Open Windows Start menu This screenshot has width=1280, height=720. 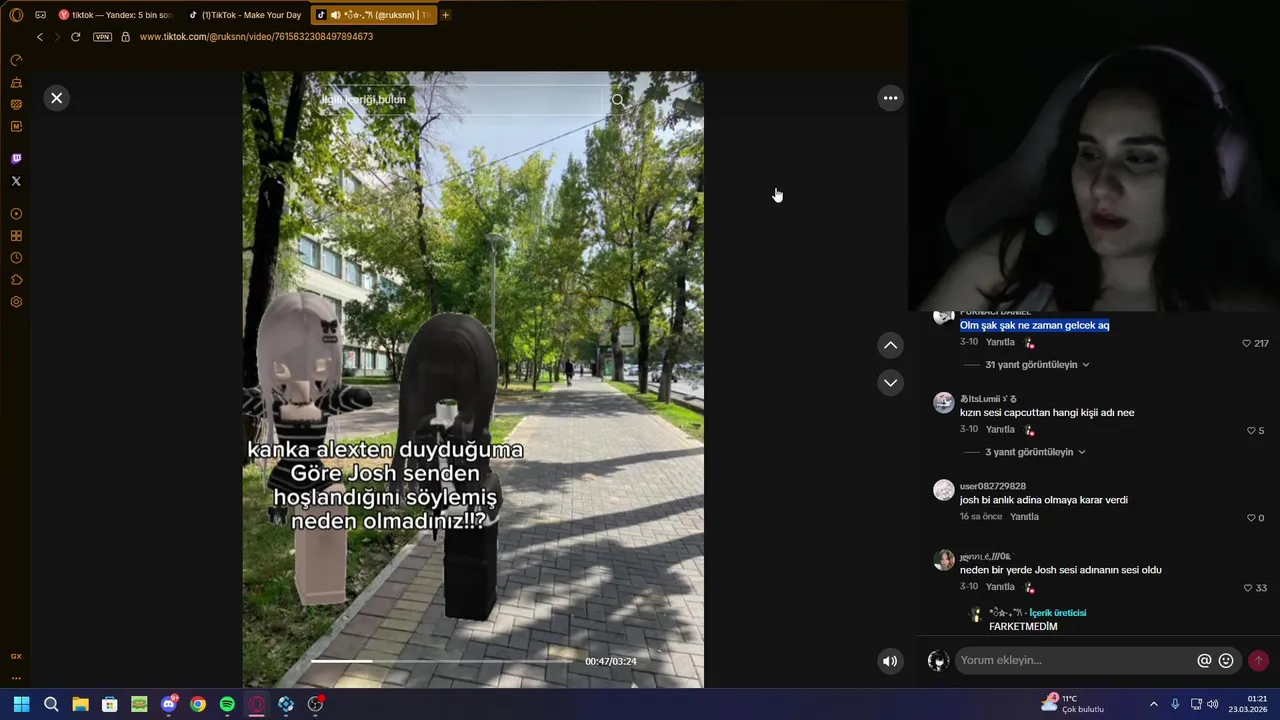(21, 704)
